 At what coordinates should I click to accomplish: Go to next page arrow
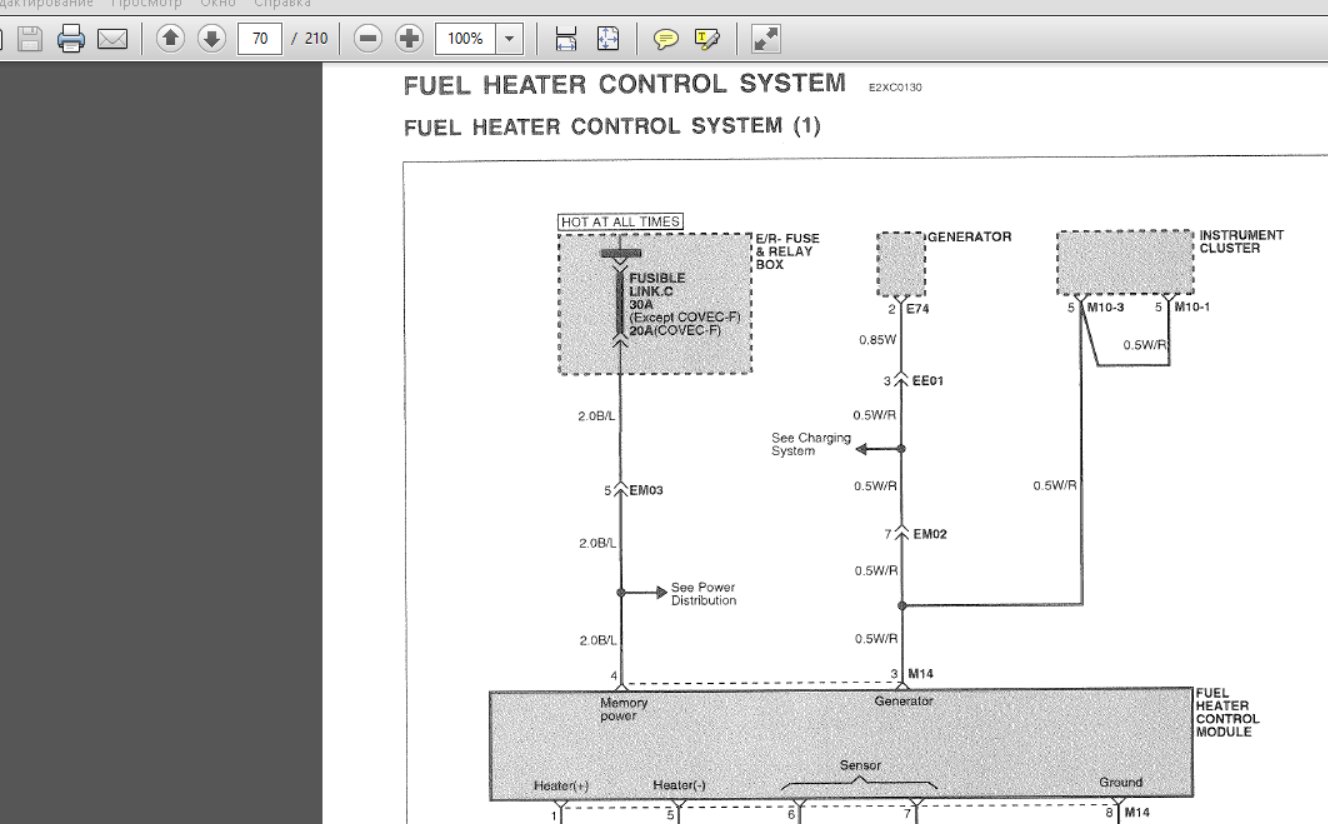click(211, 39)
